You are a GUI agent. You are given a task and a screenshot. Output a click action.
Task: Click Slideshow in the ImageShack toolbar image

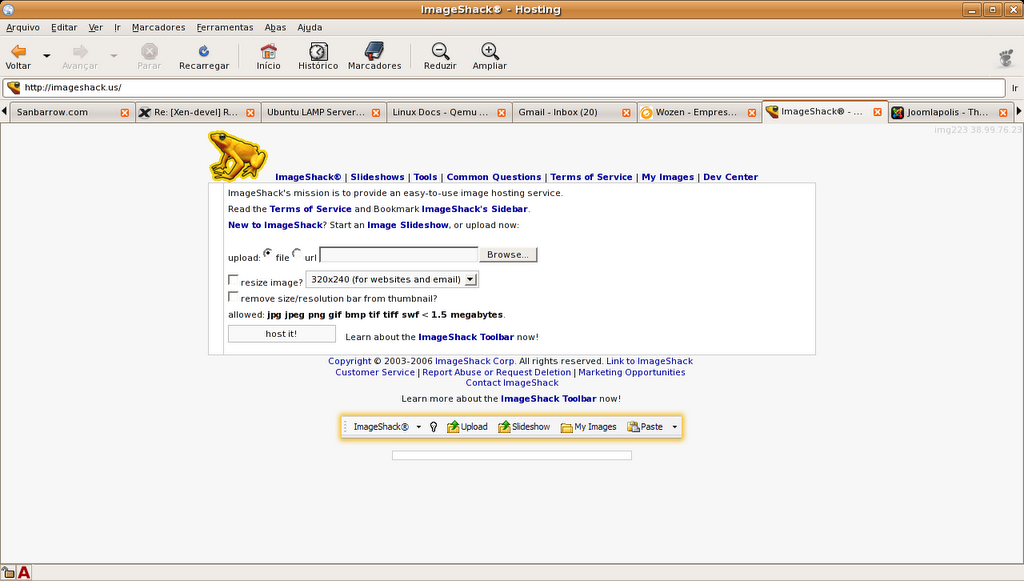click(x=524, y=426)
